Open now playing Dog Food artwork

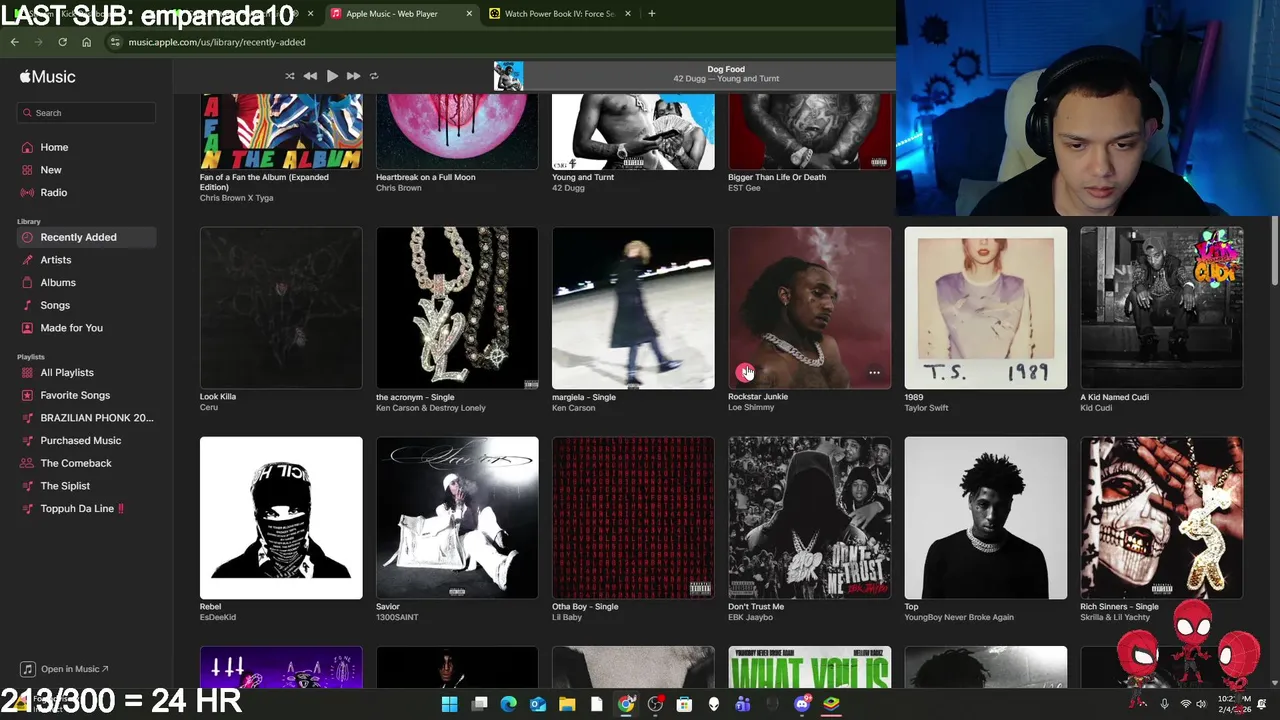[x=508, y=76]
